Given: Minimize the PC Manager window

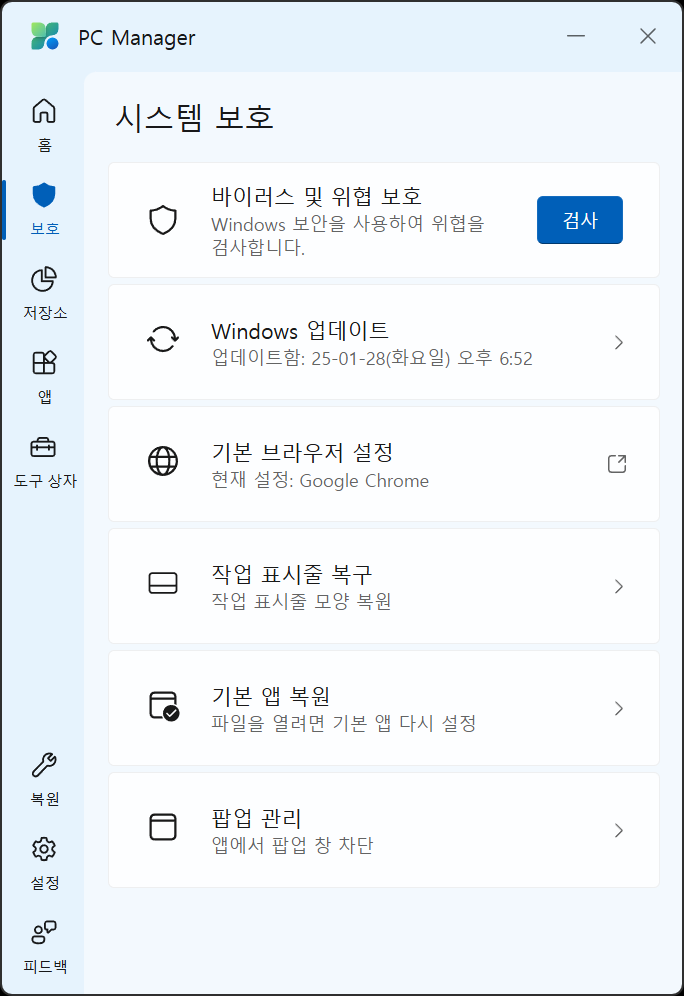Looking at the screenshot, I should coord(576,36).
